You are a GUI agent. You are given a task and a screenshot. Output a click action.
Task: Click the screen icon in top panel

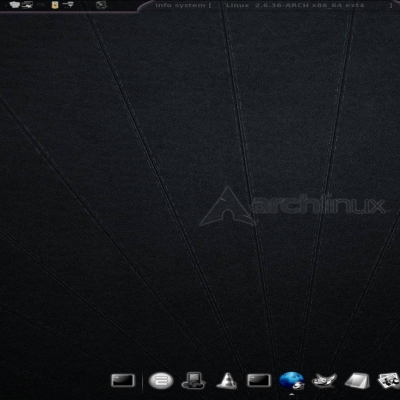click(x=101, y=5)
